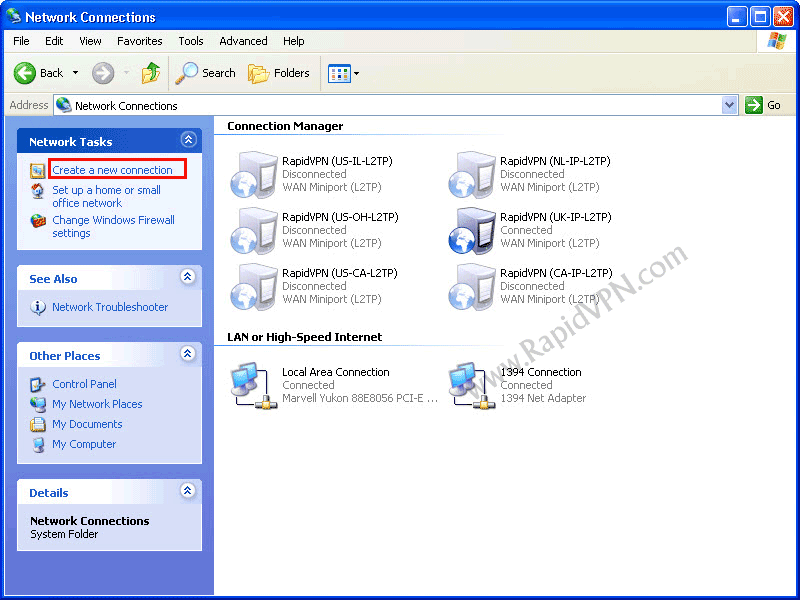This screenshot has height=600, width=800.
Task: Click the new connection wizard icon
Action: click(x=37, y=170)
